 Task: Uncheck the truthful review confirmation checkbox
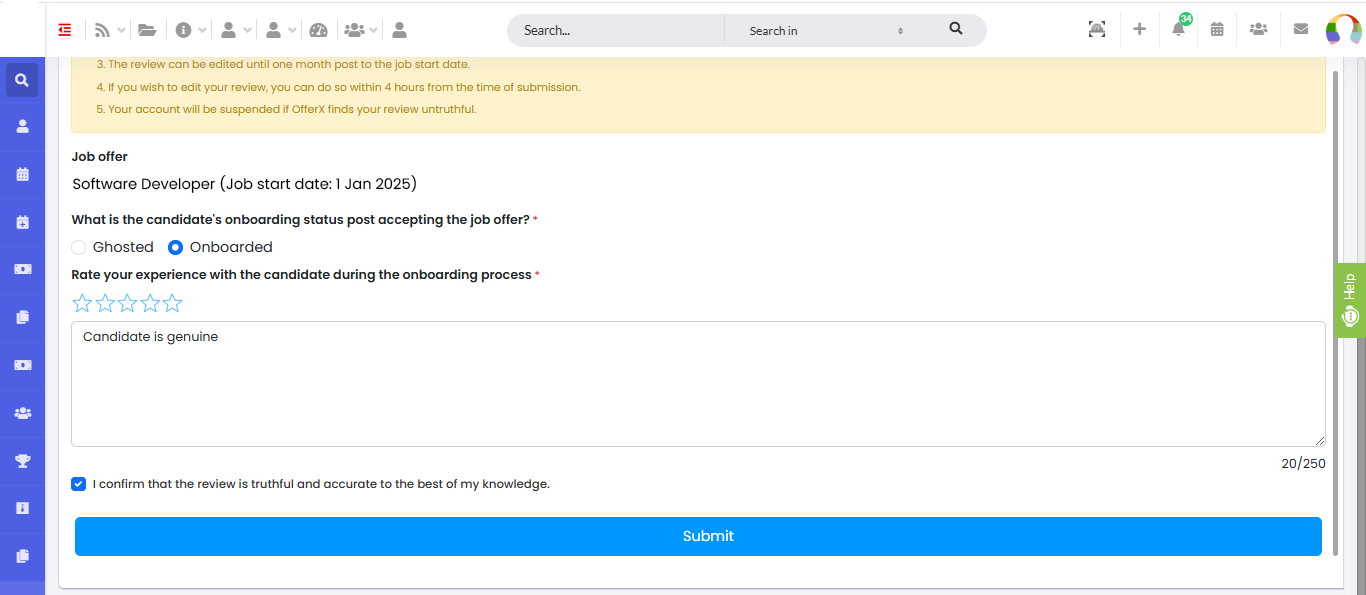click(79, 484)
